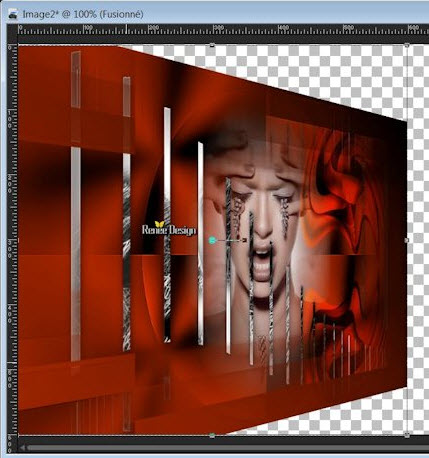Click the top-center transform handle
Viewport: 429px width, 458px height.
212,45
